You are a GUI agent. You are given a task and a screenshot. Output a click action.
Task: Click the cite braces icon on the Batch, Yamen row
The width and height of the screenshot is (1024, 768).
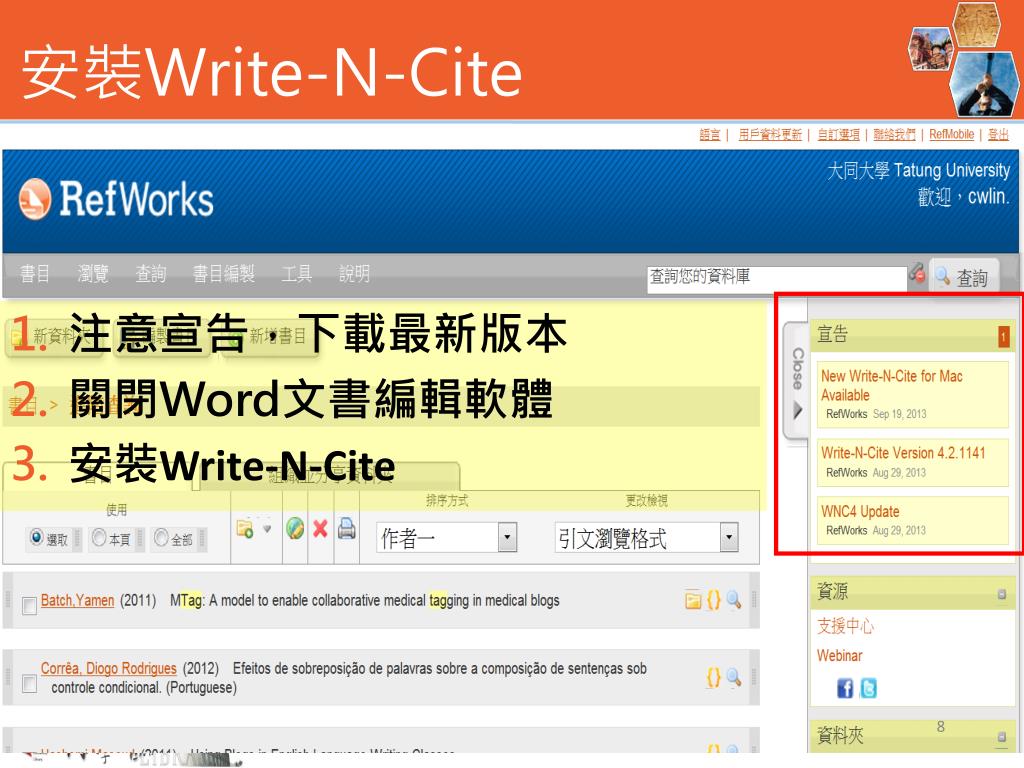coord(713,600)
